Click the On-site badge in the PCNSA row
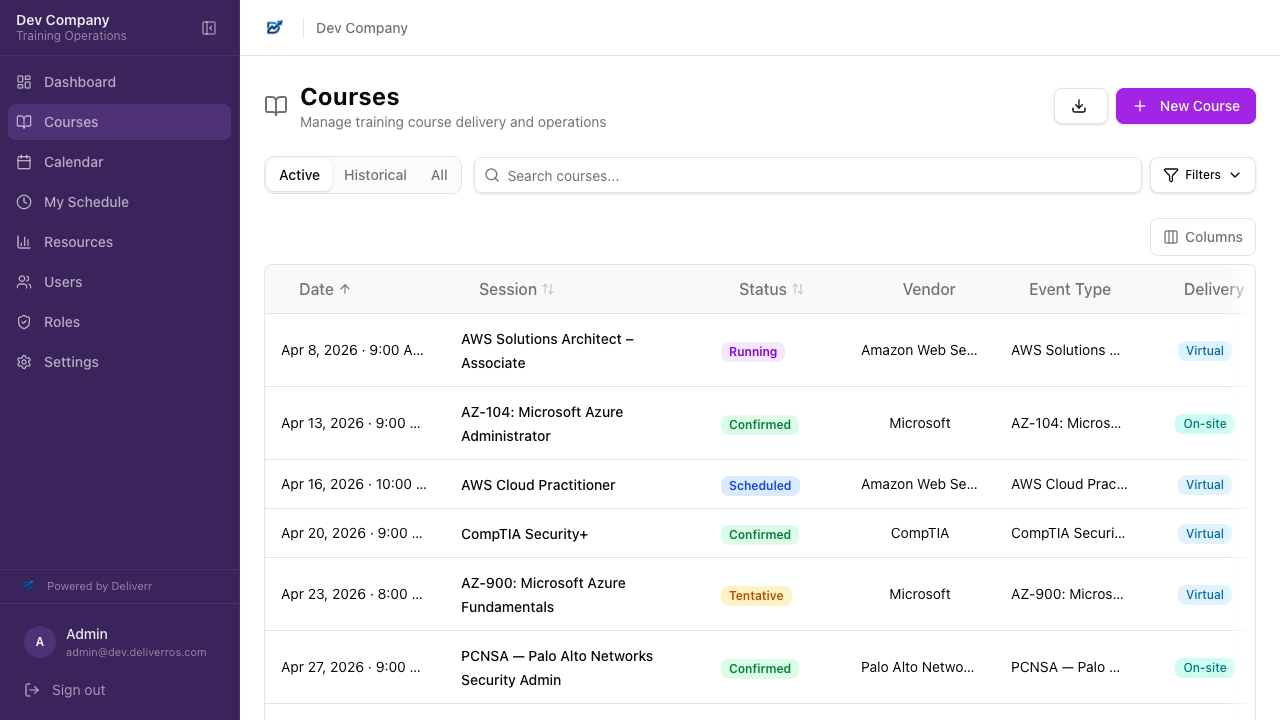Image resolution: width=1280 pixels, height=720 pixels. (1205, 667)
